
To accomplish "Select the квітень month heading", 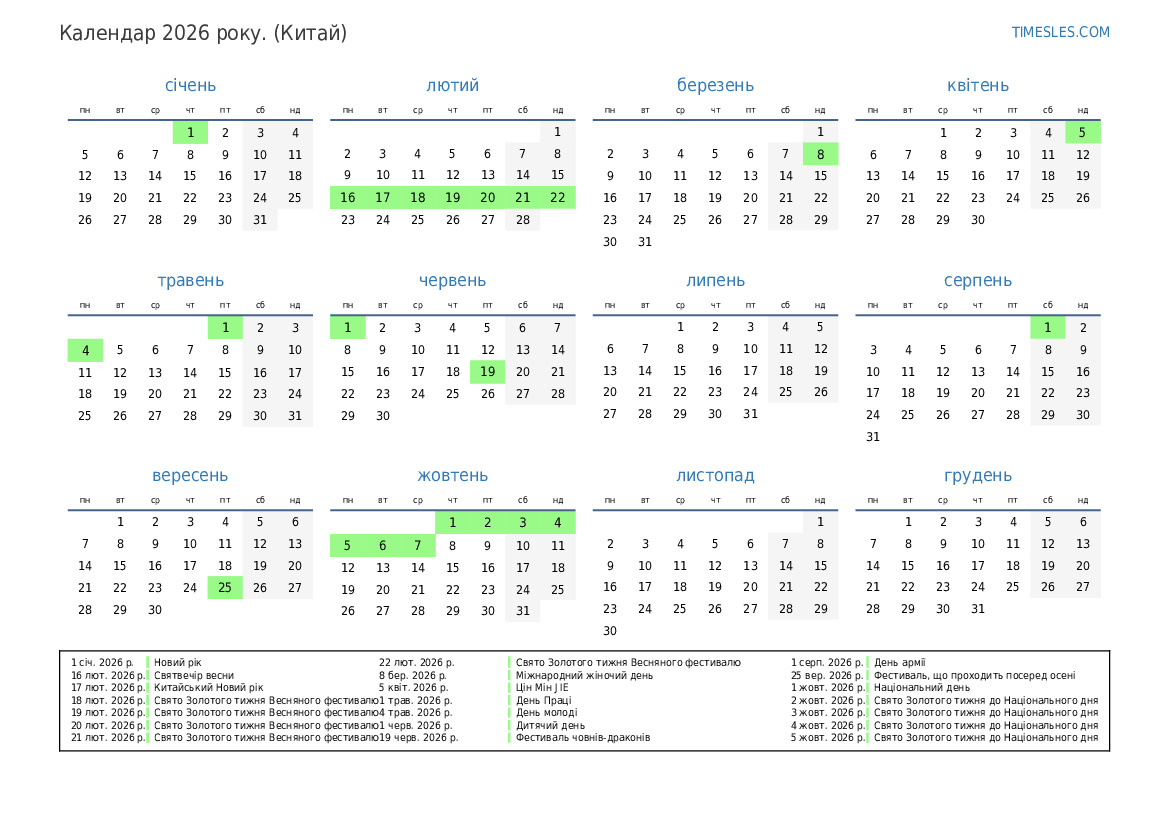I will pyautogui.click(x=977, y=85).
